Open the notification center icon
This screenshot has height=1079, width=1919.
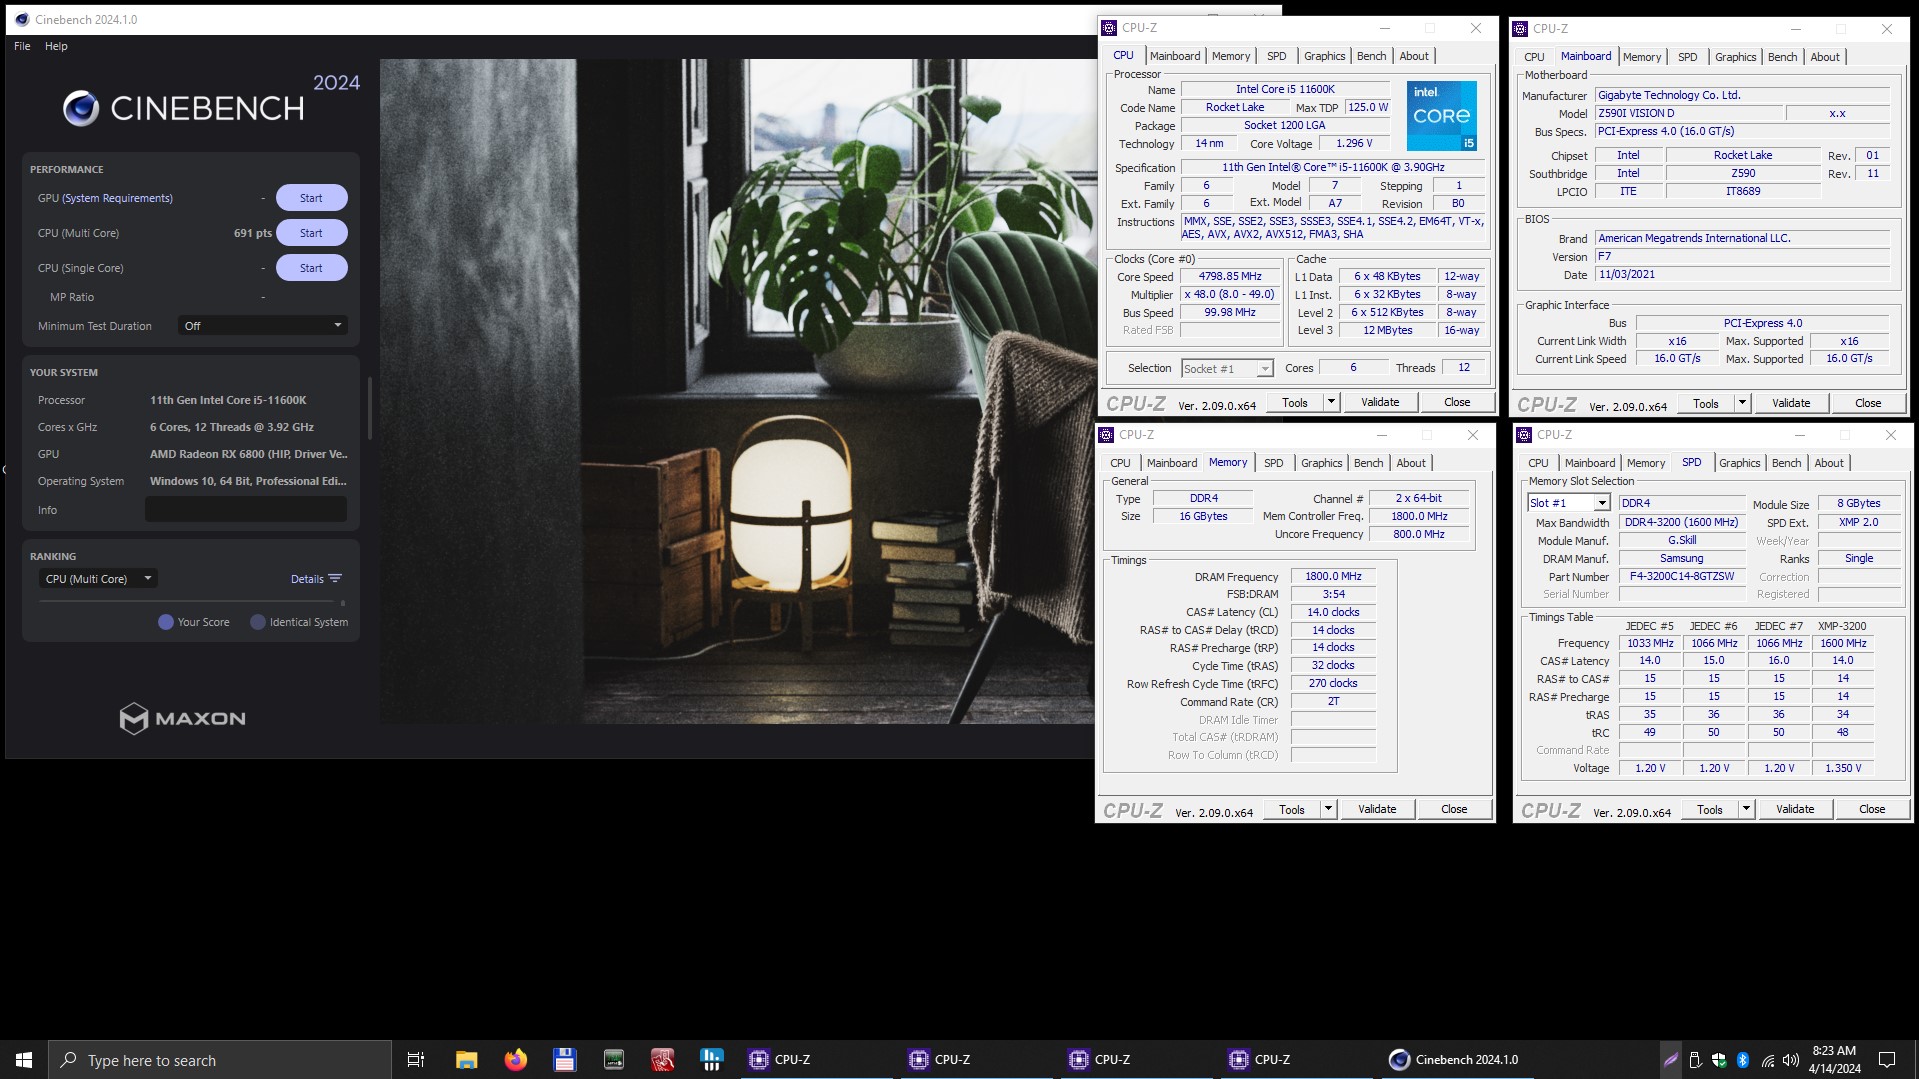1887,1060
